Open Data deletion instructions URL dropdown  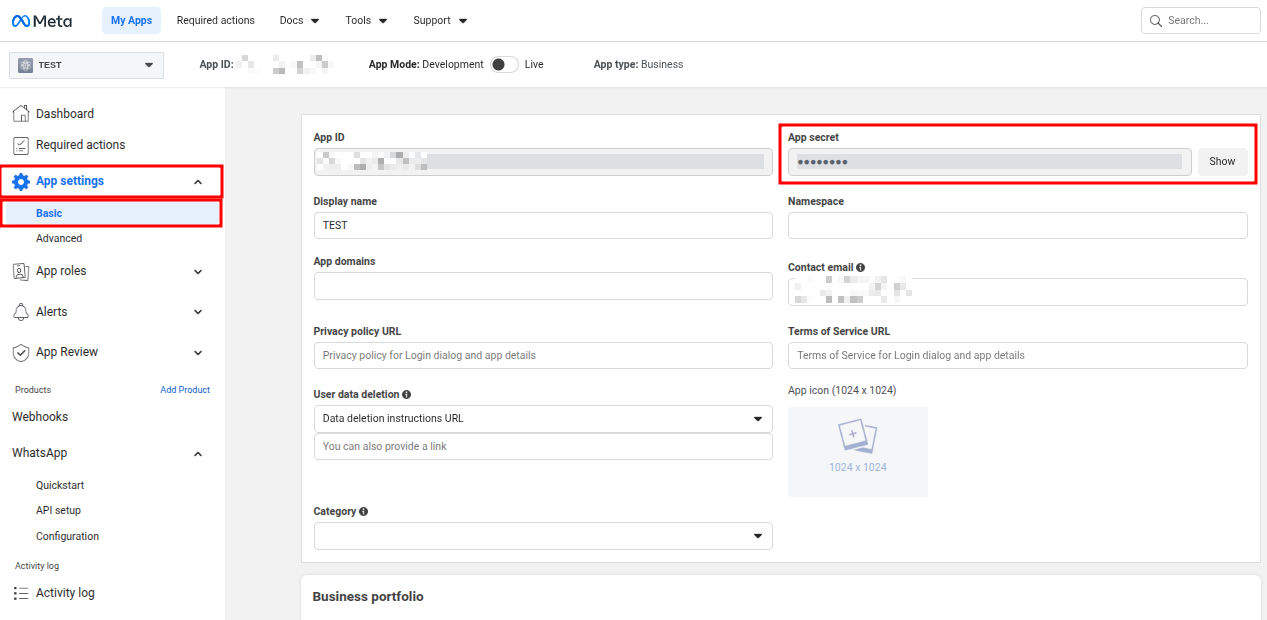tap(543, 418)
